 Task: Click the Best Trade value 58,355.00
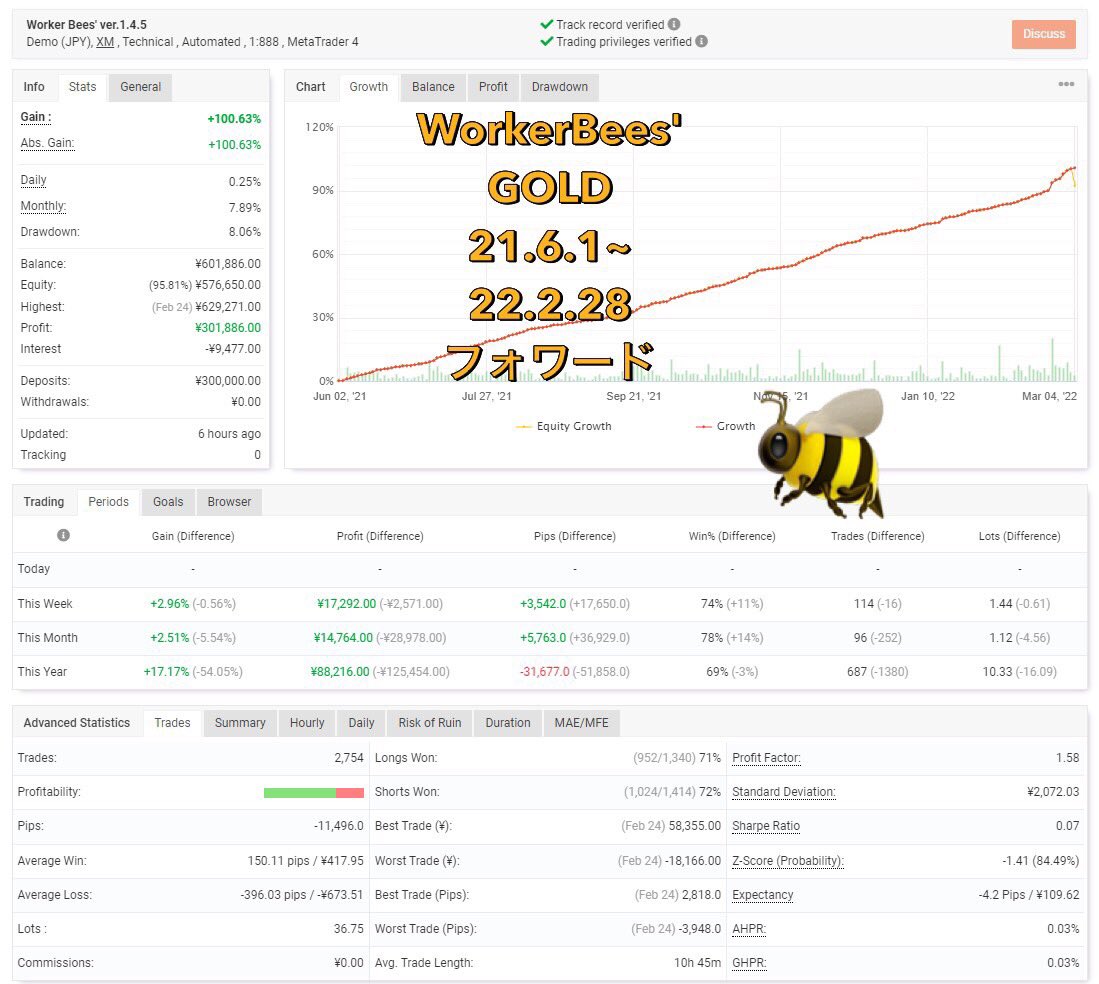point(695,826)
